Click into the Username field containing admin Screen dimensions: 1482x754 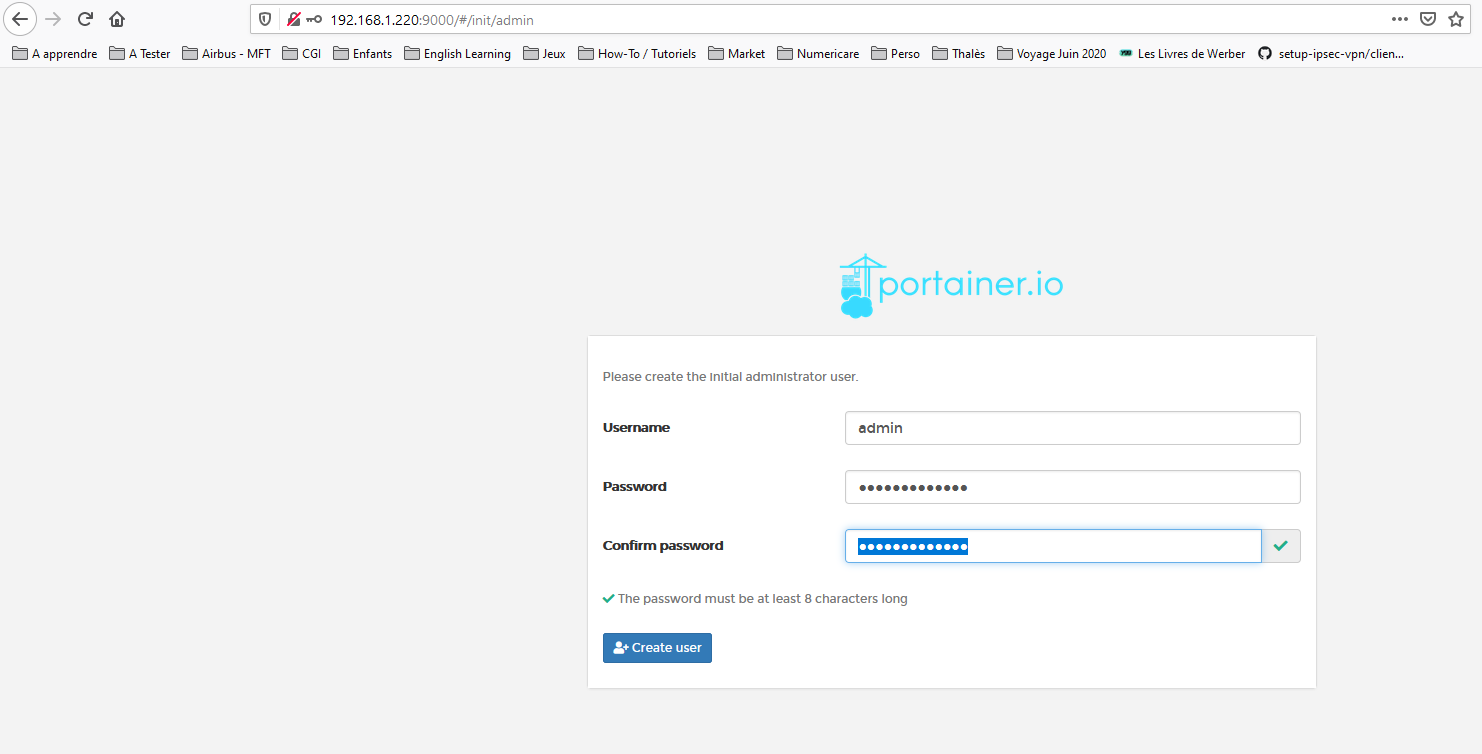point(1072,428)
